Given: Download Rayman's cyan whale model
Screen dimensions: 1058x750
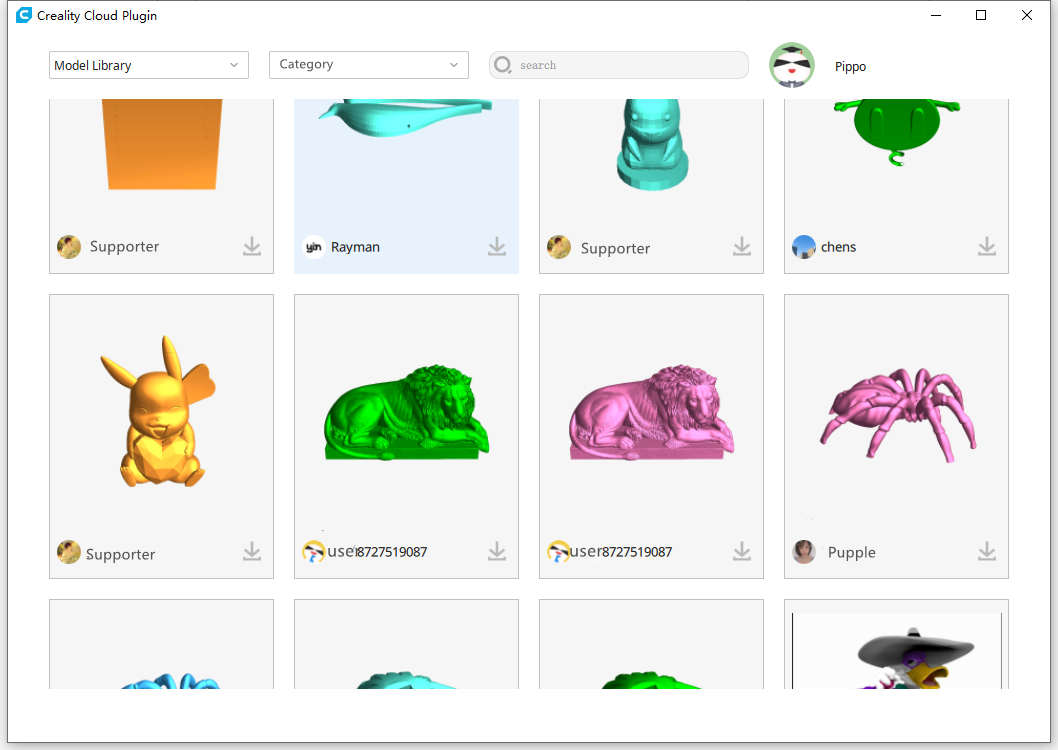Looking at the screenshot, I should point(497,246).
